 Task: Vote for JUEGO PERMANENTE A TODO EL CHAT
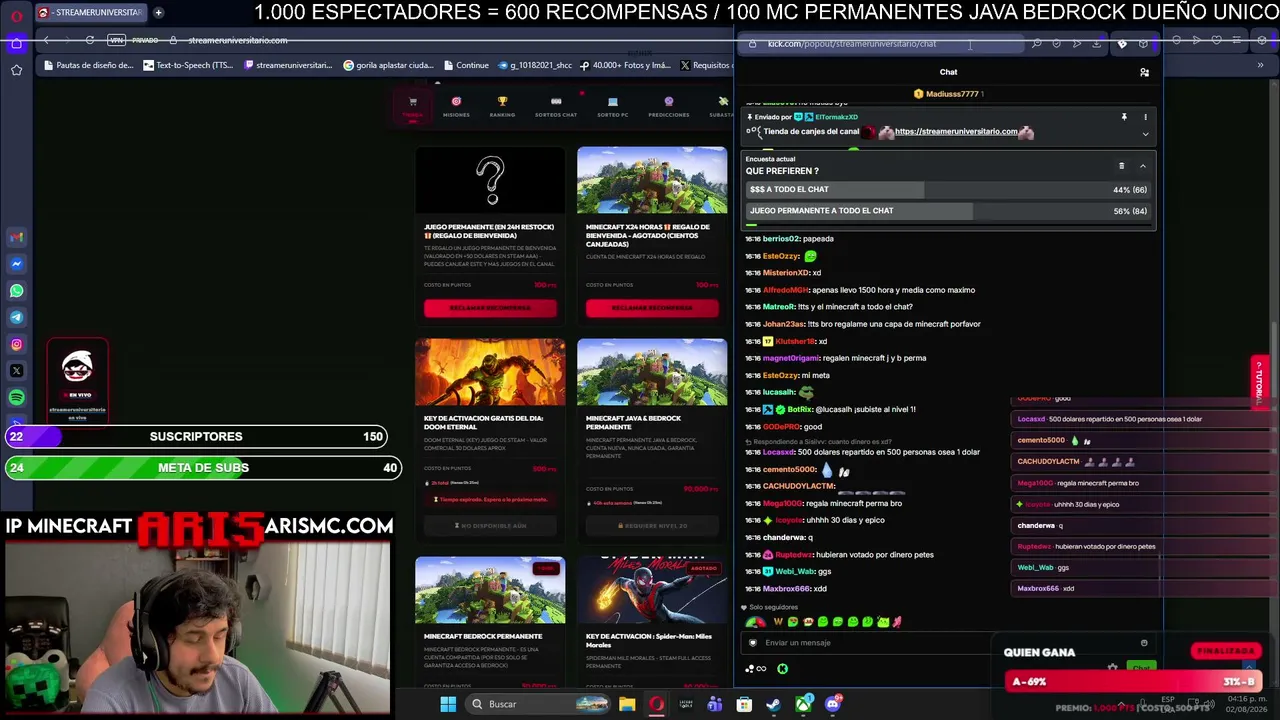946,211
